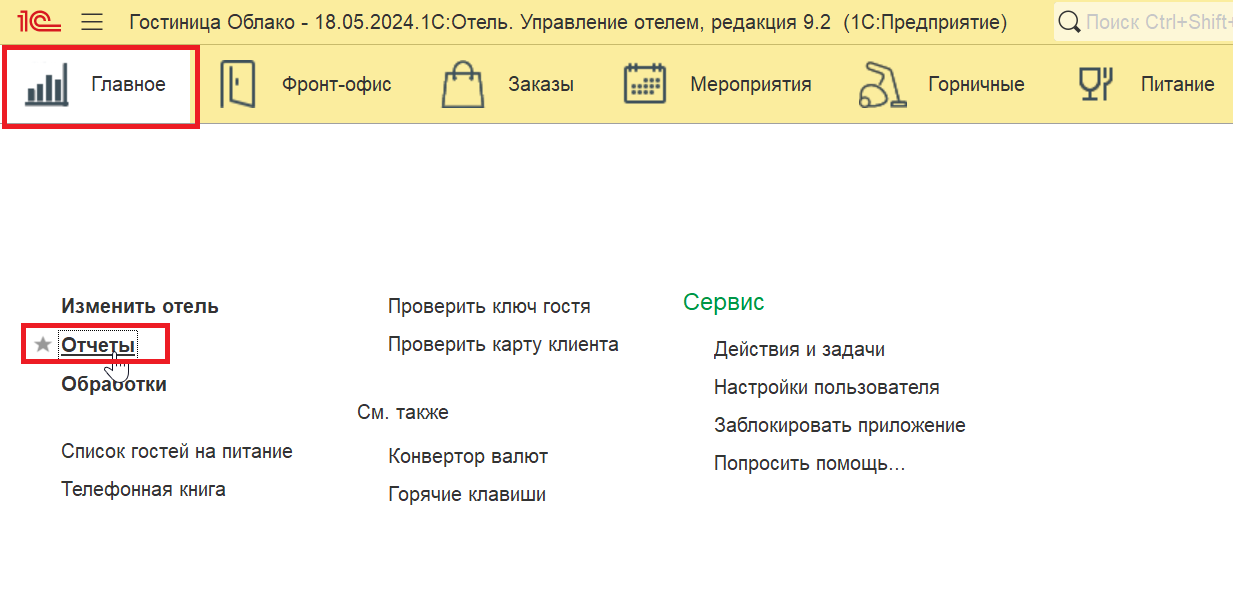Open Изменить отель command
This screenshot has height=595, width=1233.
(x=140, y=307)
